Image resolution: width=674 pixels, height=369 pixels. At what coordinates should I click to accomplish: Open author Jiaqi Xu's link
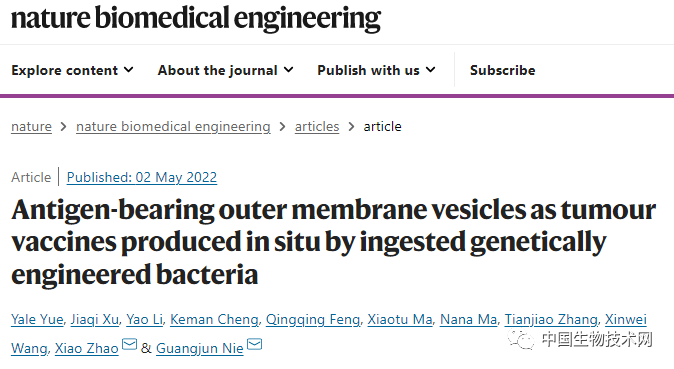(95, 320)
